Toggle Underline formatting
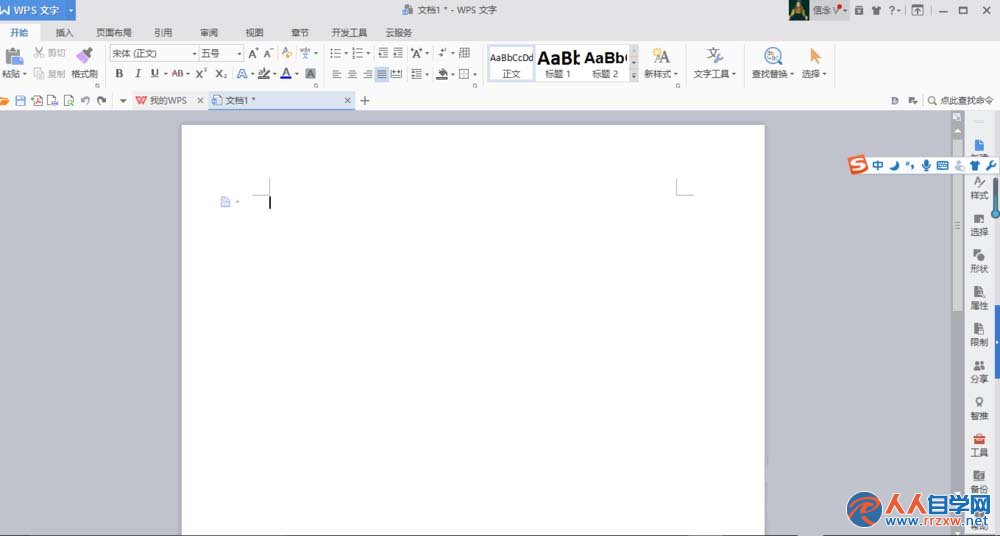 154,74
